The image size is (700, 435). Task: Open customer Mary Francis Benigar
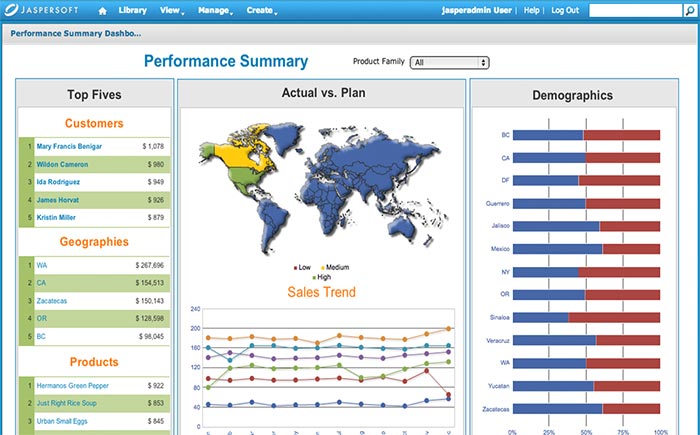(69, 146)
